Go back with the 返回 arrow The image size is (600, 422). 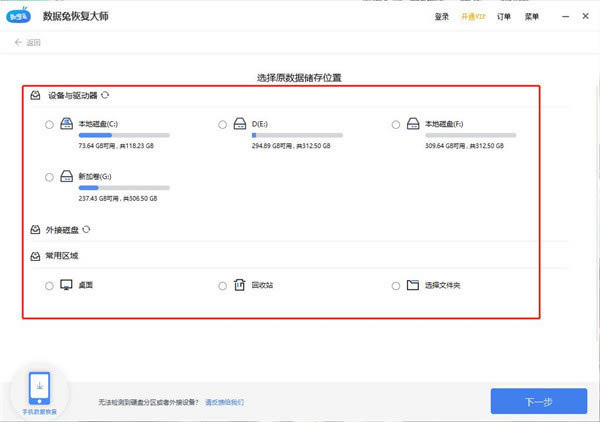(x=28, y=42)
